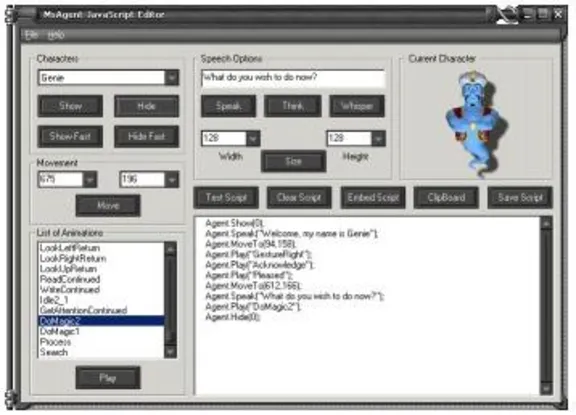Image resolution: width=576 pixels, height=415 pixels.
Task: Click the Agent.Play DoMagic2 script line
Action: [253, 306]
